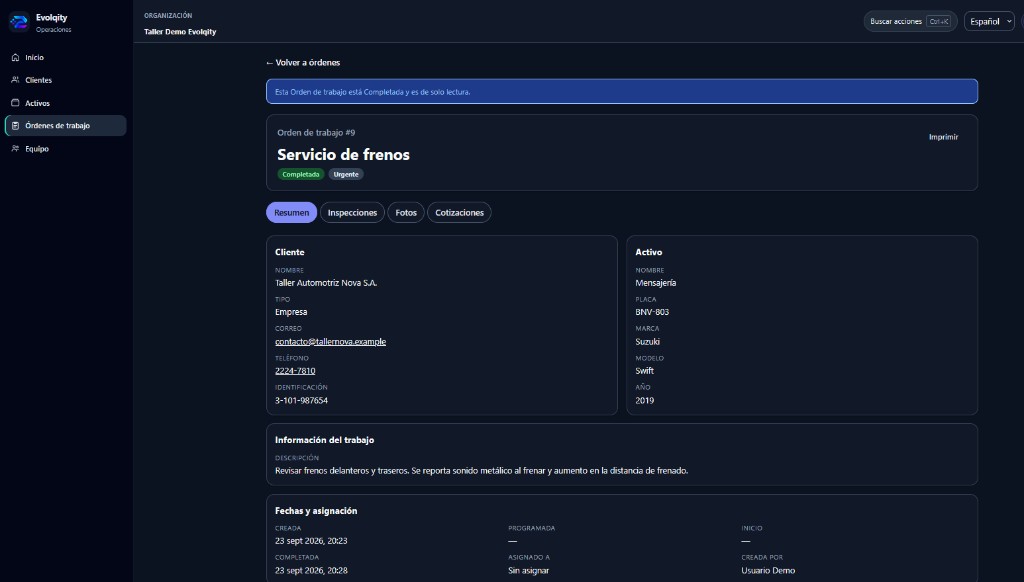Click plate value BNV-803

click(652, 312)
